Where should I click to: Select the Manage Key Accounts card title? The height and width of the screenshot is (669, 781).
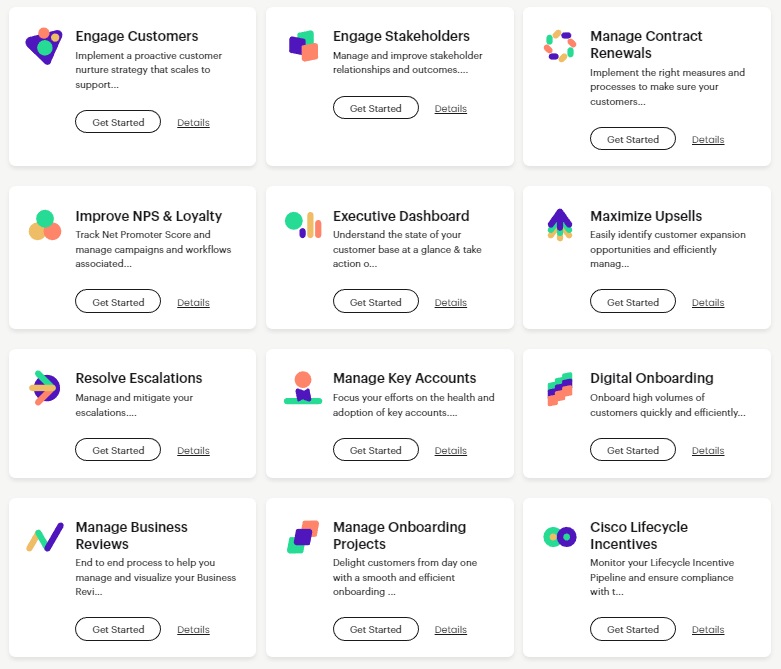[x=404, y=378]
